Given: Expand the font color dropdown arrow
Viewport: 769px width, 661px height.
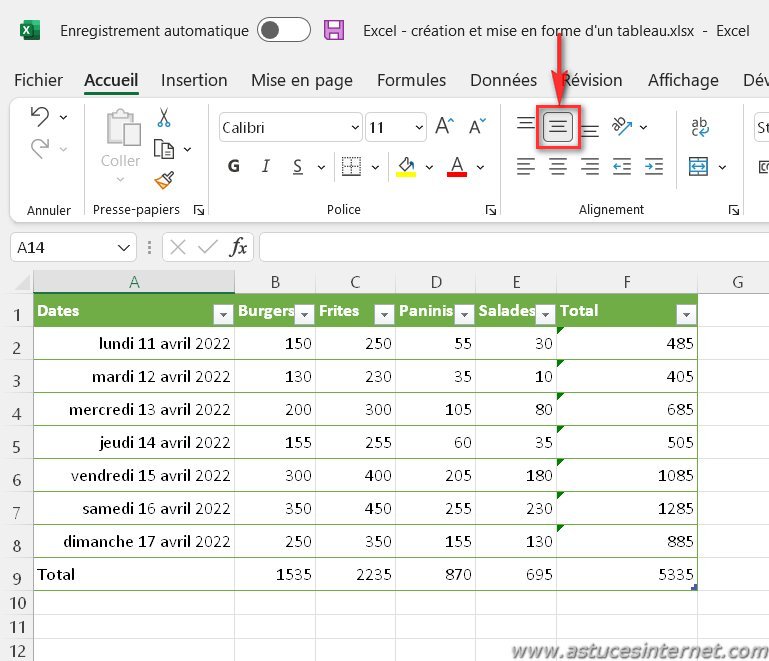Looking at the screenshot, I should pyautogui.click(x=481, y=167).
